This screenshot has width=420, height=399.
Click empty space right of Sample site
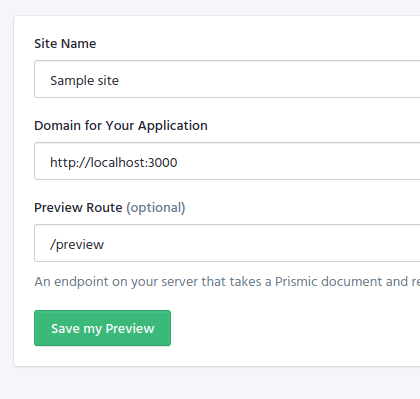pos(267,79)
